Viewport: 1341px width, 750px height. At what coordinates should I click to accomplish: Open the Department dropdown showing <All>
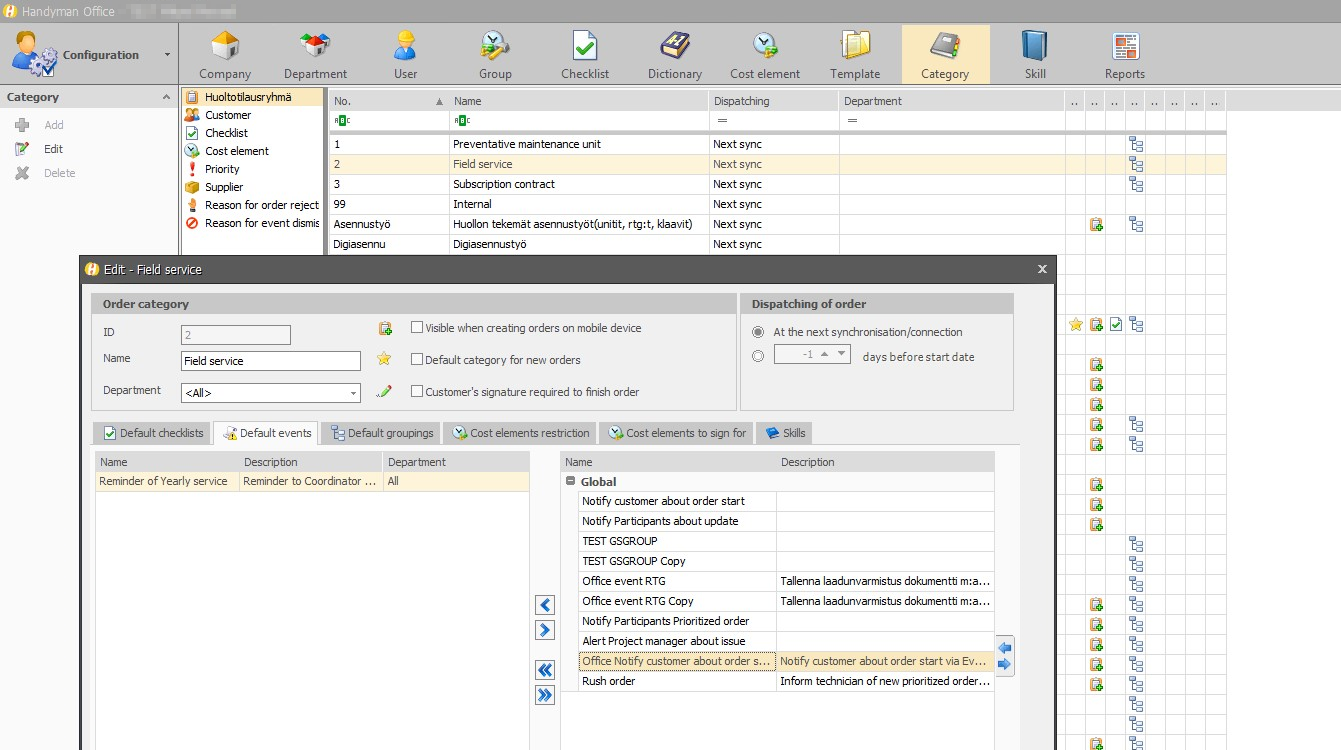click(270, 393)
